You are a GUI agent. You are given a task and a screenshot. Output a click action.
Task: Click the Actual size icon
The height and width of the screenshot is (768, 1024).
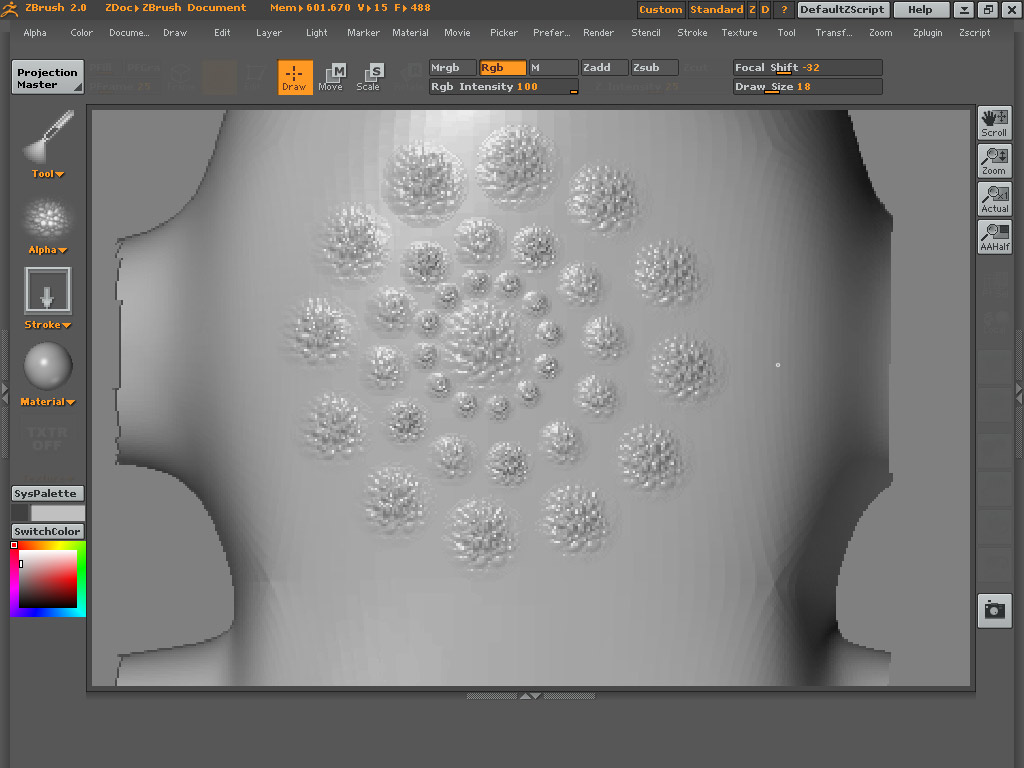[994, 199]
